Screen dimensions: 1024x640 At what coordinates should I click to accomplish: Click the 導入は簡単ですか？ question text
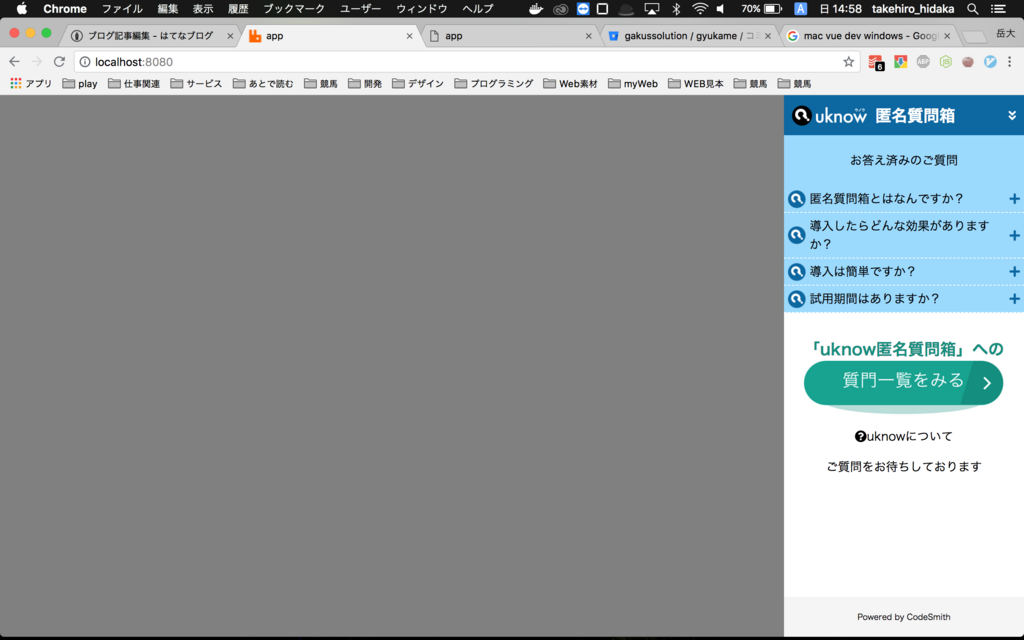pos(863,271)
